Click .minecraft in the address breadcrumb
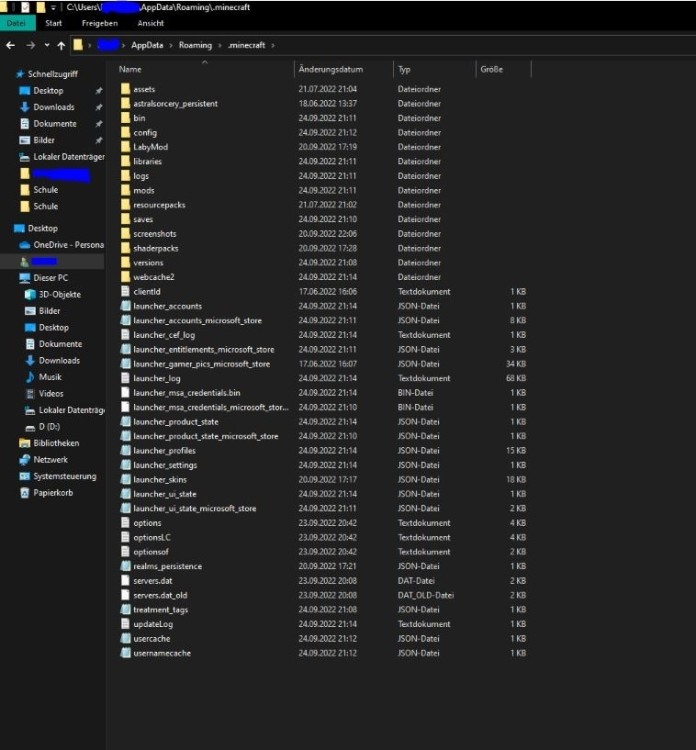 246,45
